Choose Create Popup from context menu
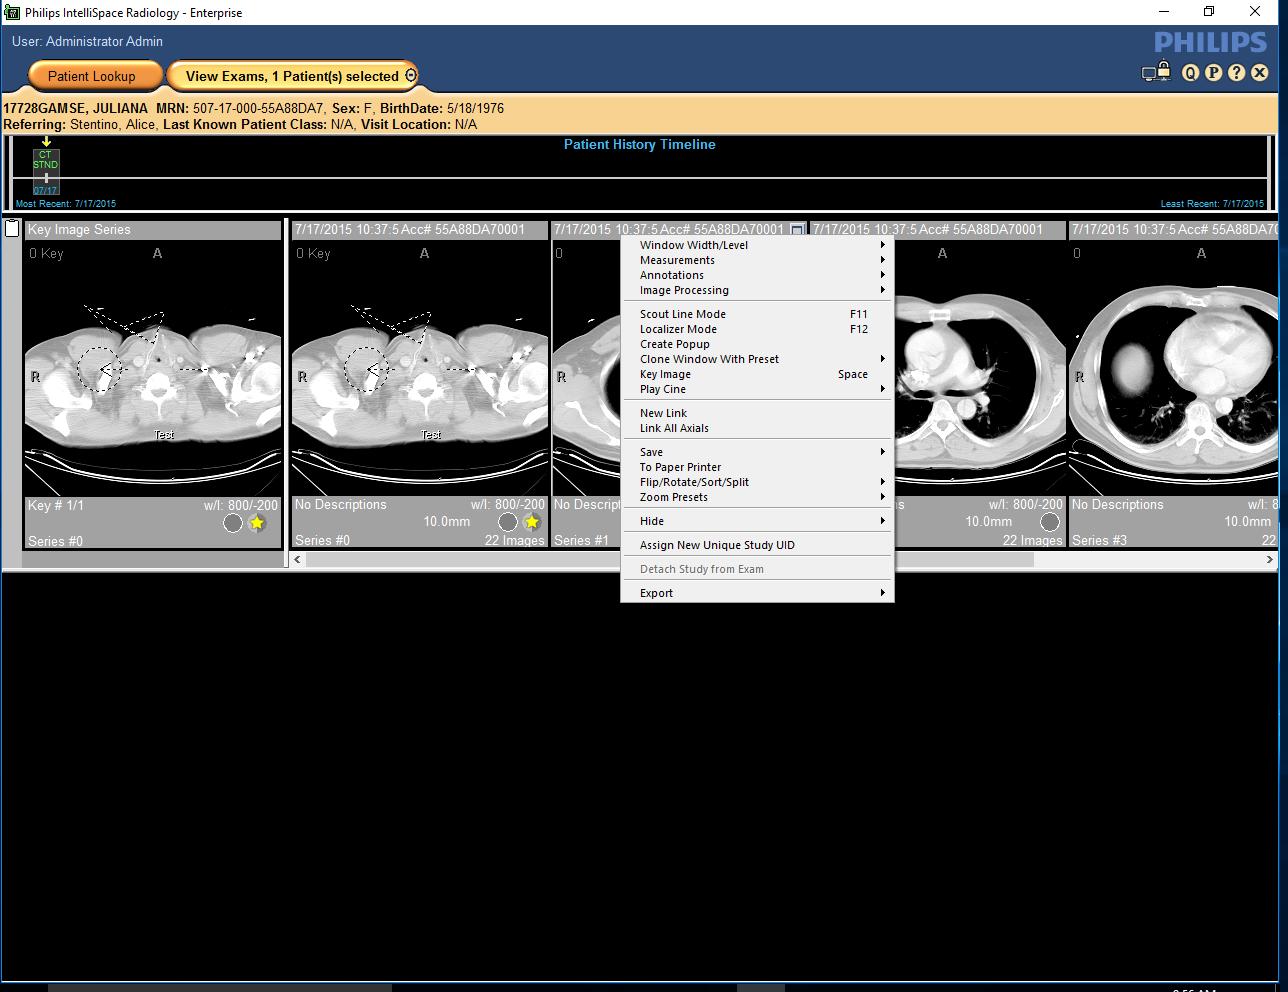This screenshot has height=992, width=1288. pyautogui.click(x=757, y=344)
